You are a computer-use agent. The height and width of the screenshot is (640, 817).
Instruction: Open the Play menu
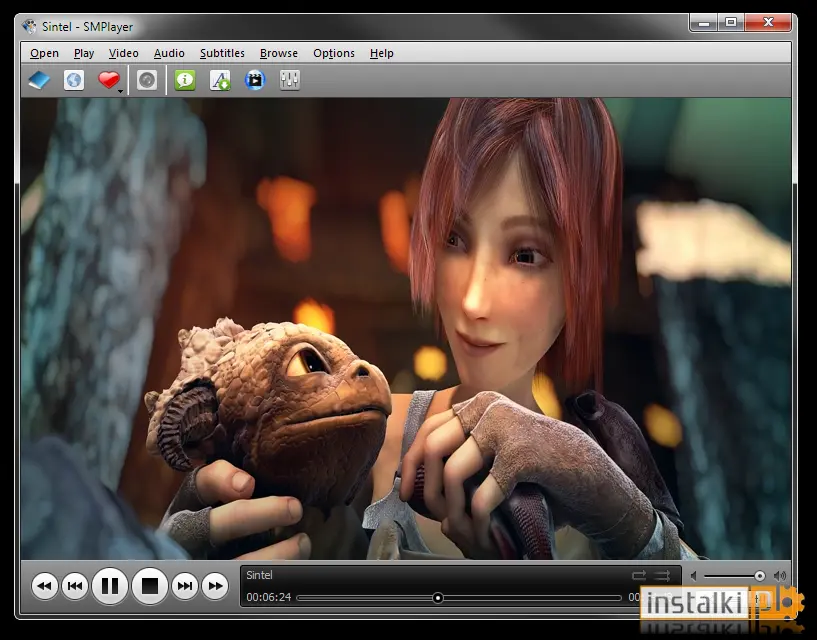pos(84,53)
